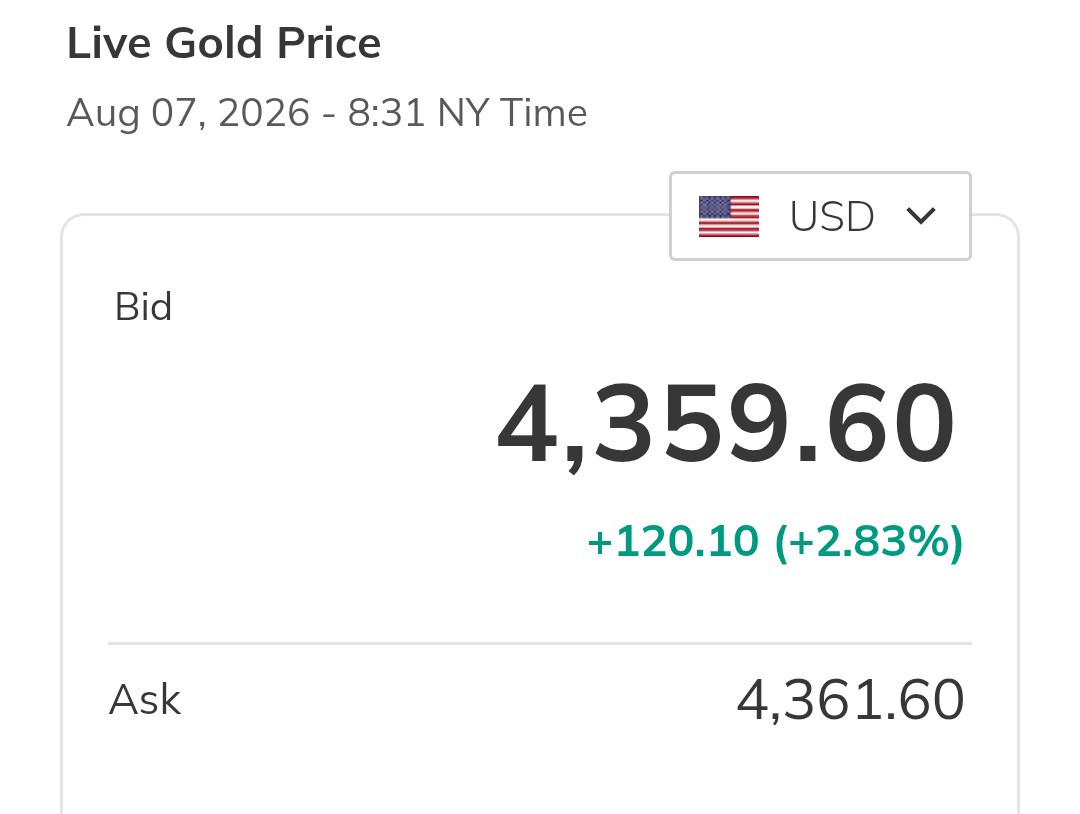The width and height of the screenshot is (1080, 814).
Task: Click the word Price in heading
Action: [x=329, y=43]
